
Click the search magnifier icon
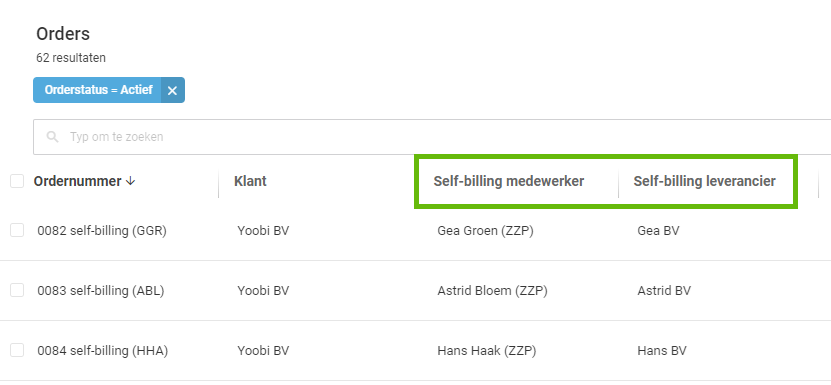point(52,137)
